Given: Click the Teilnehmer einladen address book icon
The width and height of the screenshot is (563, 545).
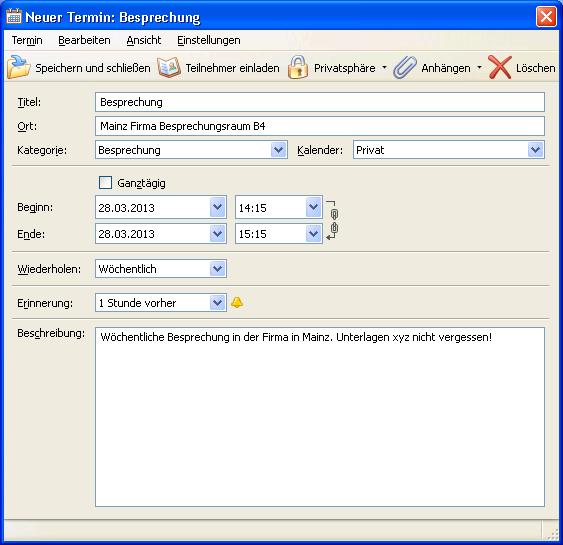Looking at the screenshot, I should pyautogui.click(x=168, y=67).
